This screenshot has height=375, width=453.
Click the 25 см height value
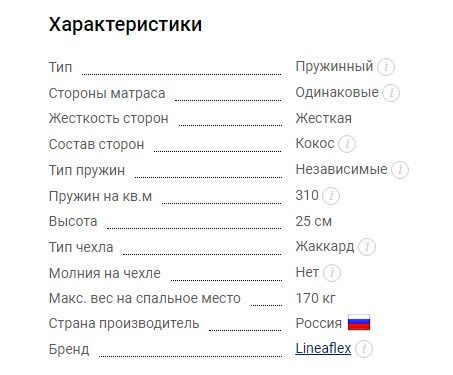(314, 221)
